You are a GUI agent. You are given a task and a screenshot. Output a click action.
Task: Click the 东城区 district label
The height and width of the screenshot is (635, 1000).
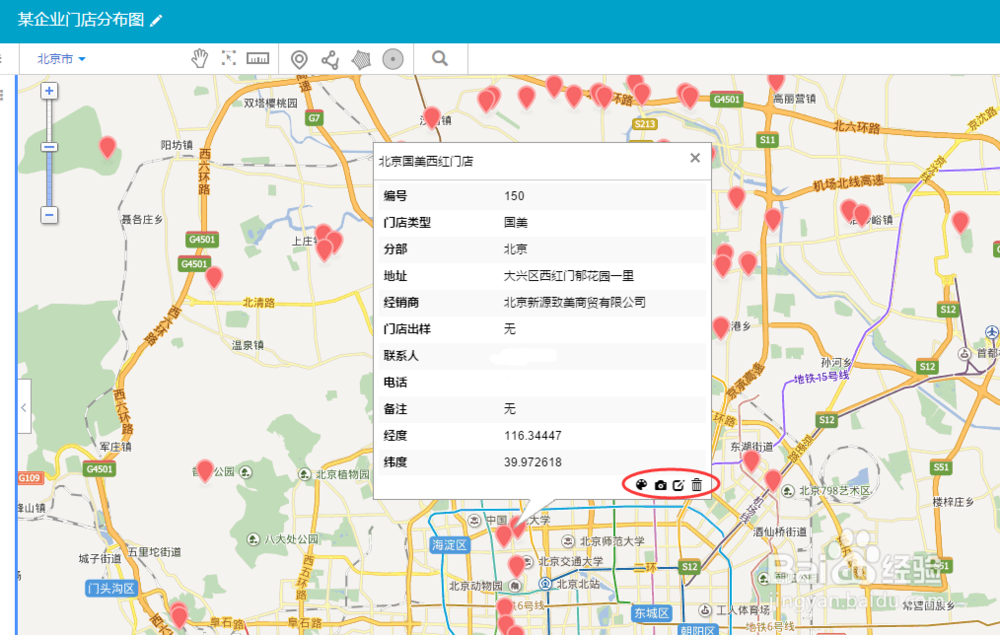tap(651, 613)
